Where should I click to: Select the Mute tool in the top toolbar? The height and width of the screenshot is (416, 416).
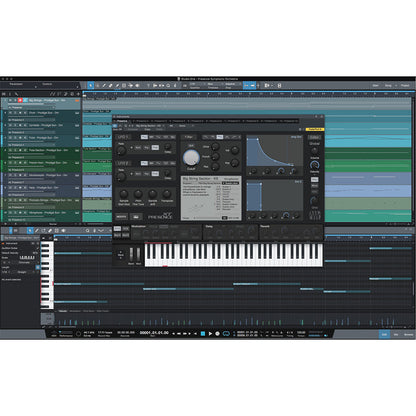124,85
